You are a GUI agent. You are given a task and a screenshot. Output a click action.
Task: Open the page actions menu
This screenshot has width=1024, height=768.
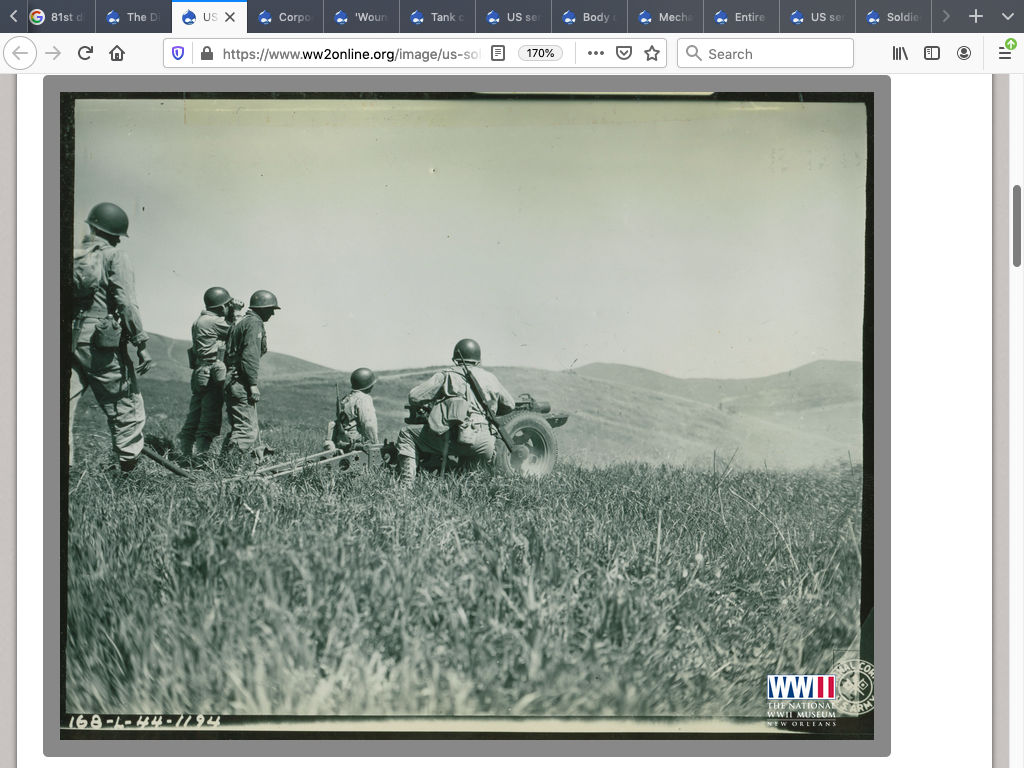coord(596,53)
